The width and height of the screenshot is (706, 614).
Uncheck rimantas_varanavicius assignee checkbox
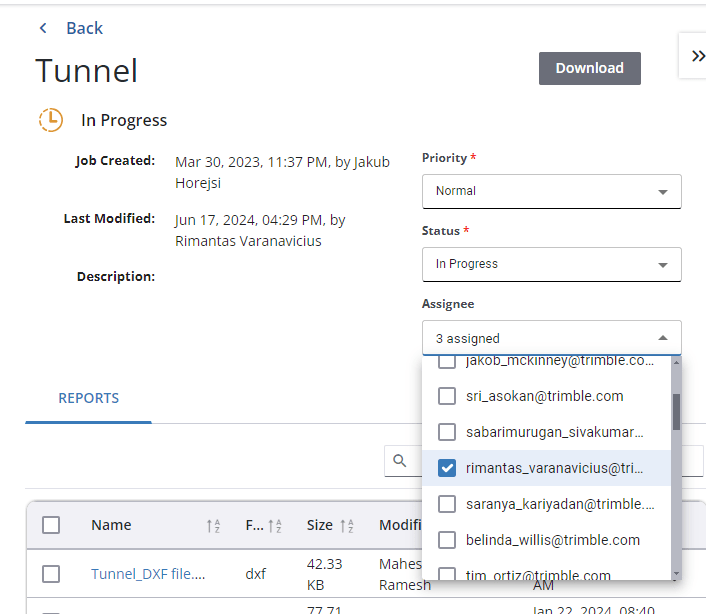[x=447, y=468]
